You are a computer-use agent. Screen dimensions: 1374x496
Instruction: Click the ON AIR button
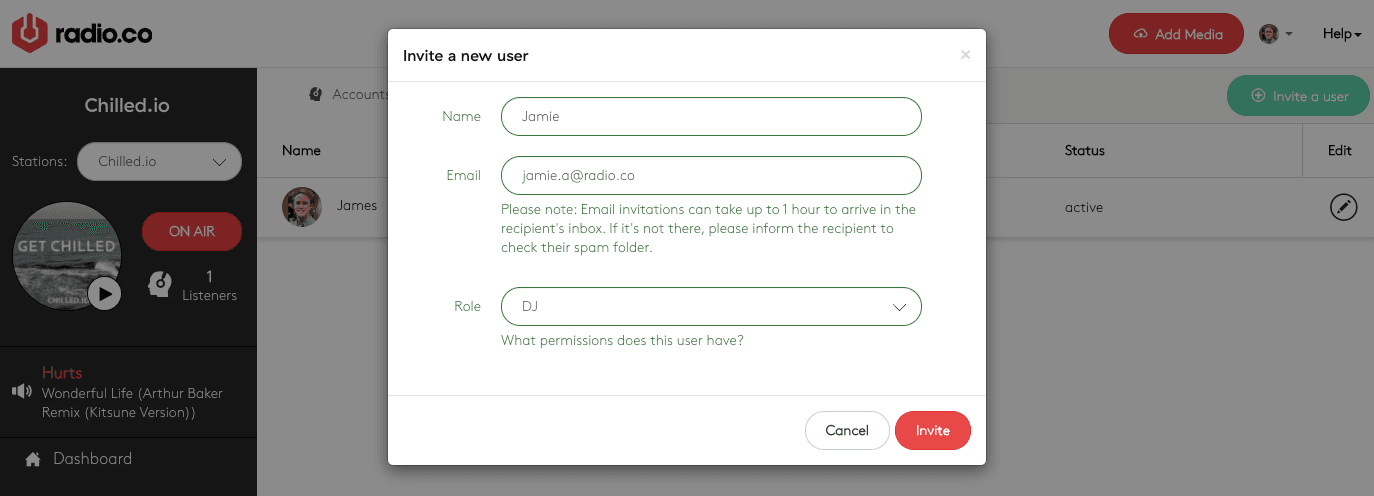pos(192,231)
